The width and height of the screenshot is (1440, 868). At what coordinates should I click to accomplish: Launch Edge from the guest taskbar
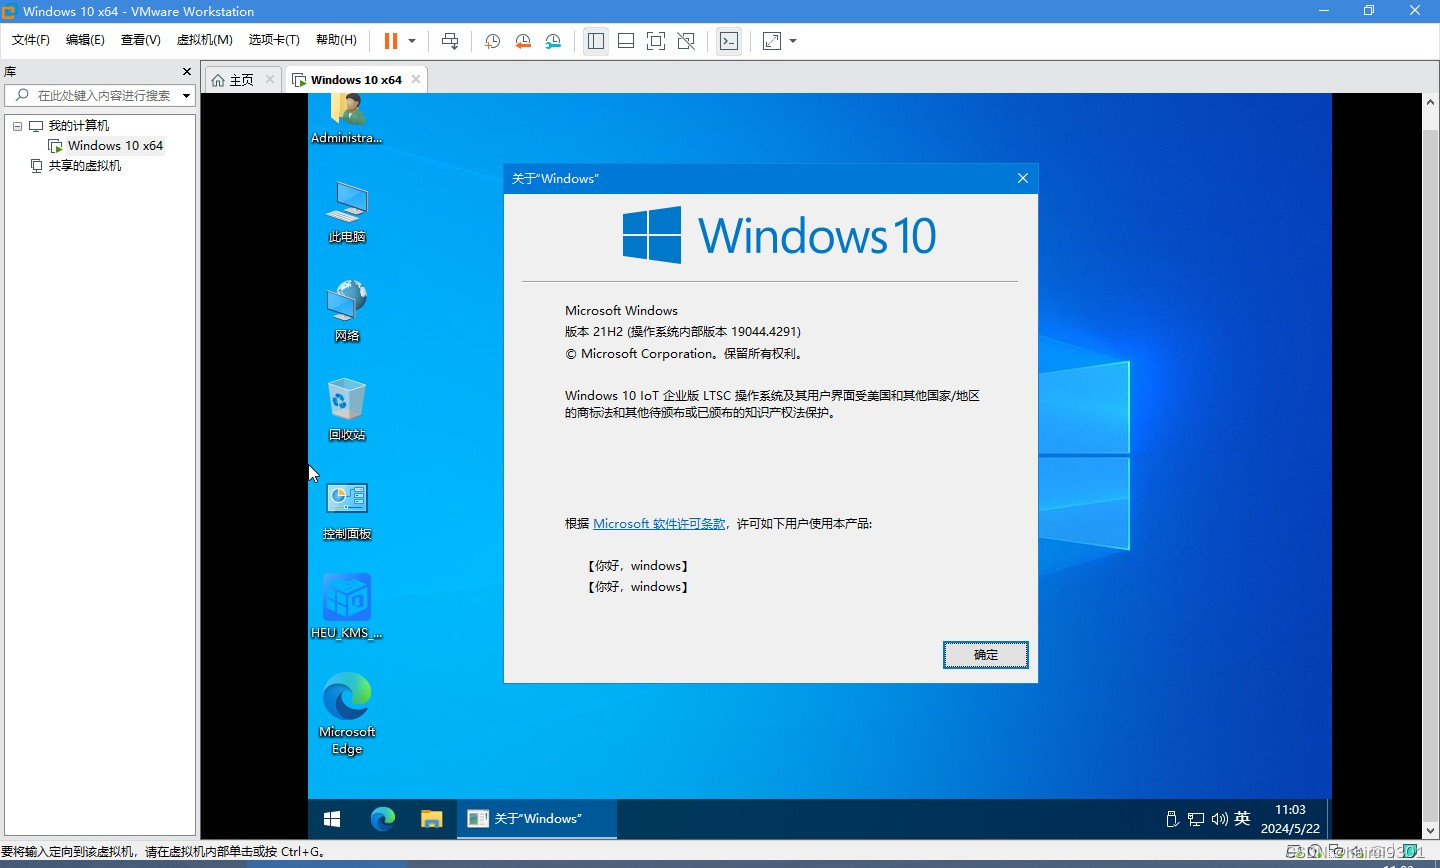[x=382, y=819]
